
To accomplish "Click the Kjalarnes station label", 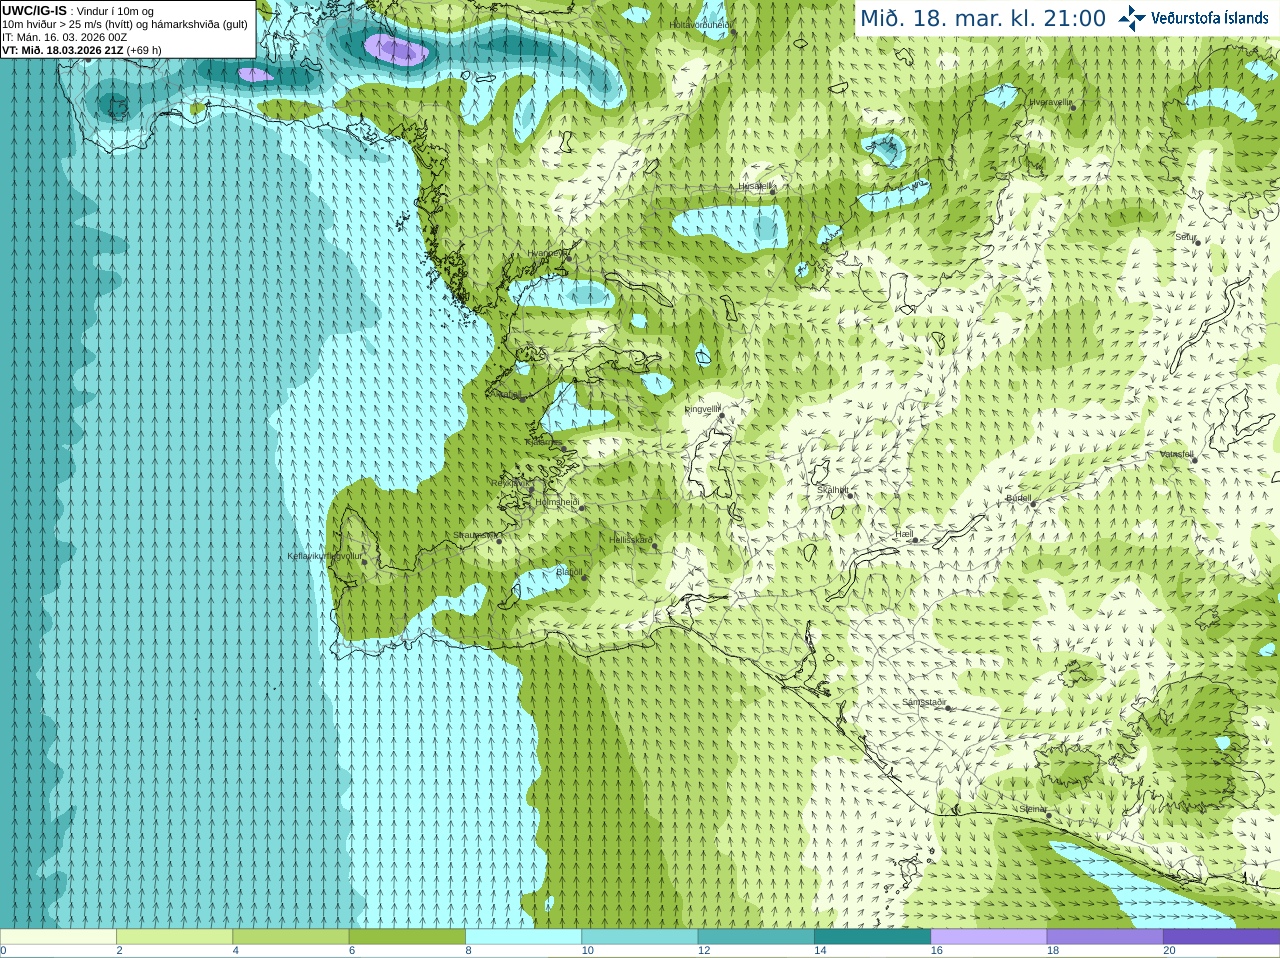I will tap(543, 441).
